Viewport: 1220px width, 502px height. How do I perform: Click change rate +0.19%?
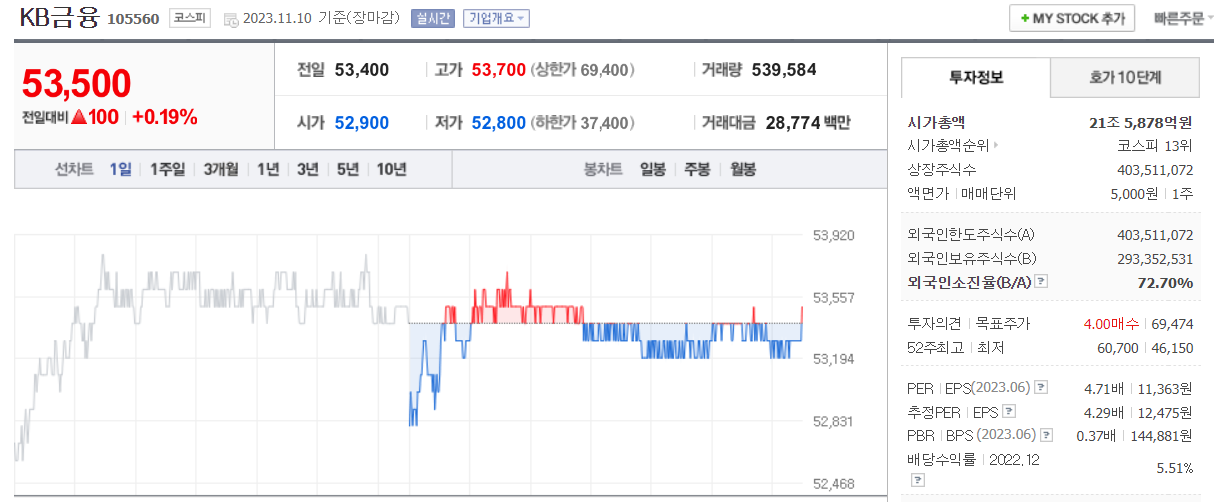[165, 117]
